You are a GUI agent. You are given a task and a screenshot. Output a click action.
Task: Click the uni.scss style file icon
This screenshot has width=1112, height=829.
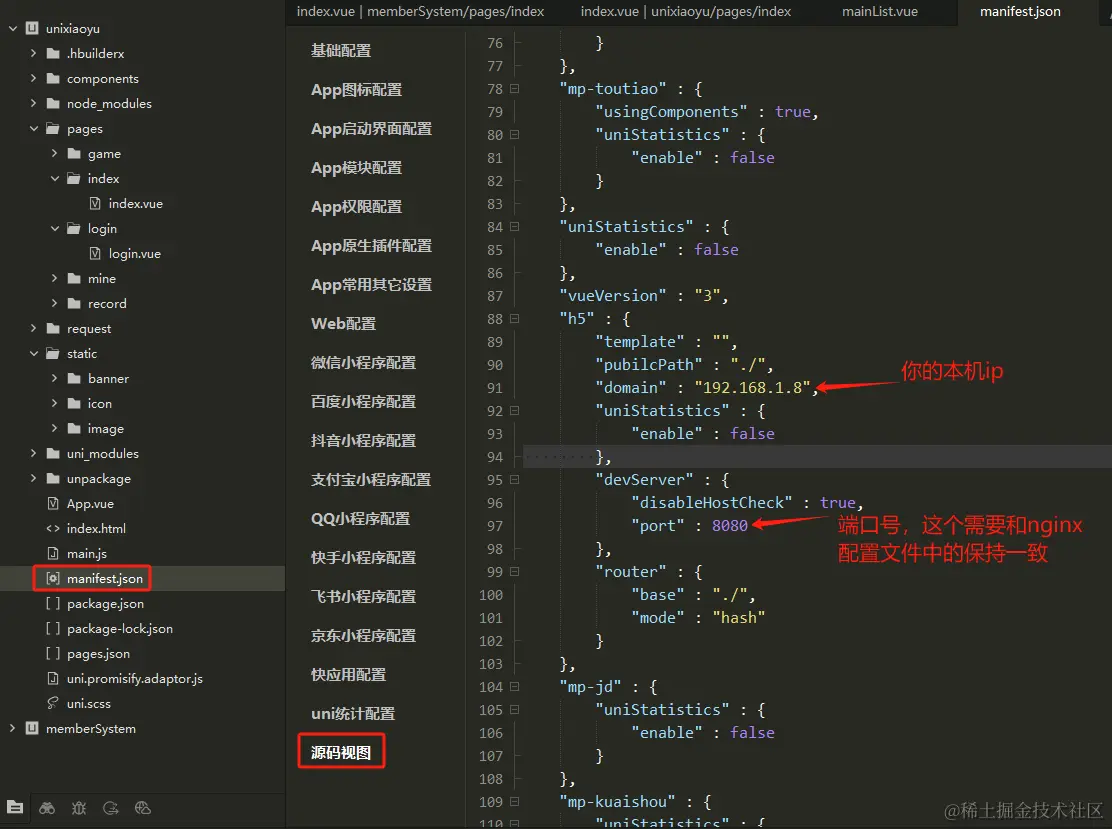(x=52, y=703)
